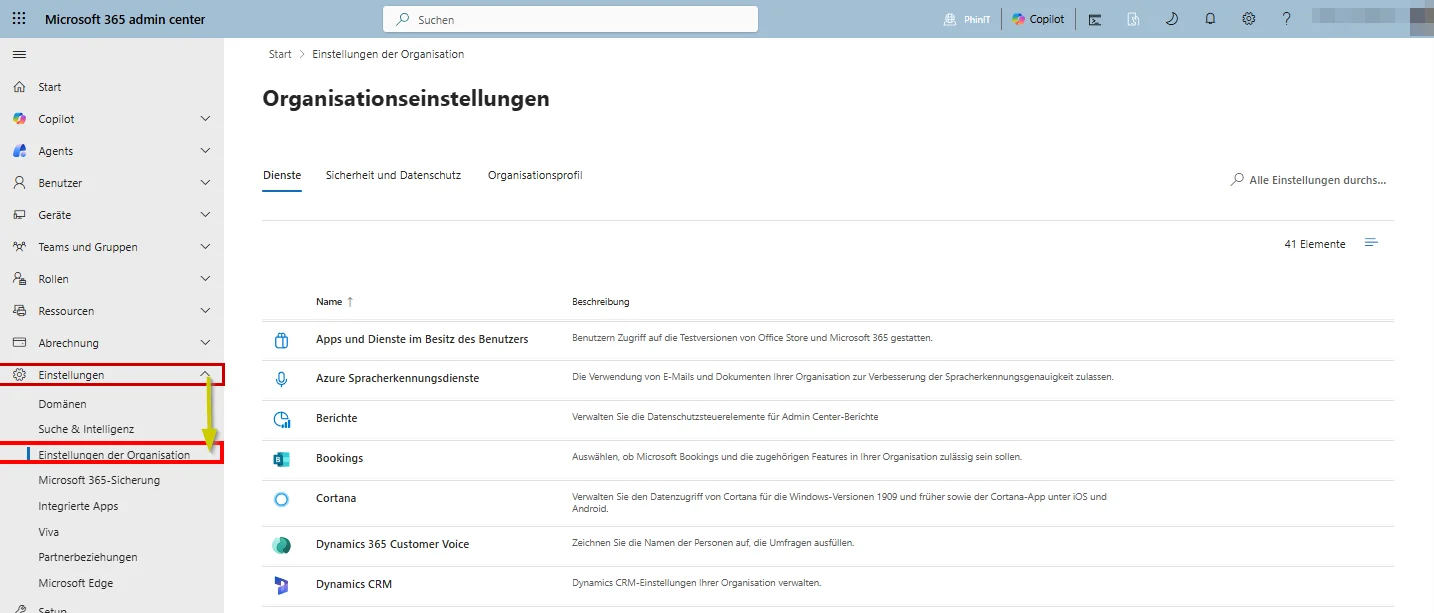
Task: Open Suche & Intelligenz in sidebar
Action: [x=86, y=429]
